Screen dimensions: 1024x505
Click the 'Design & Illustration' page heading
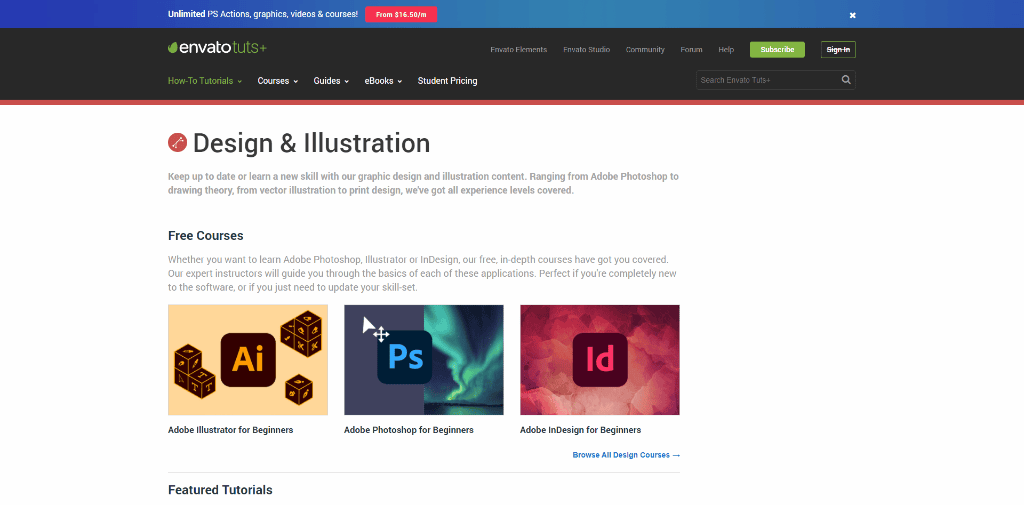[x=312, y=143]
